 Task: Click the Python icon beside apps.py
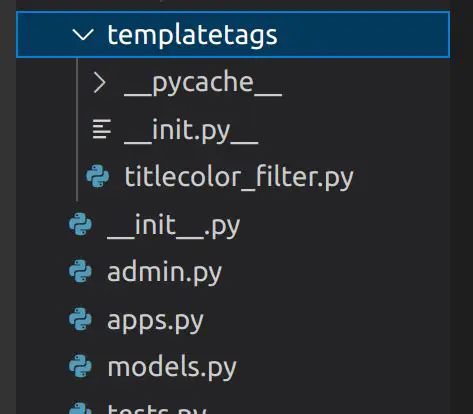pos(80,319)
